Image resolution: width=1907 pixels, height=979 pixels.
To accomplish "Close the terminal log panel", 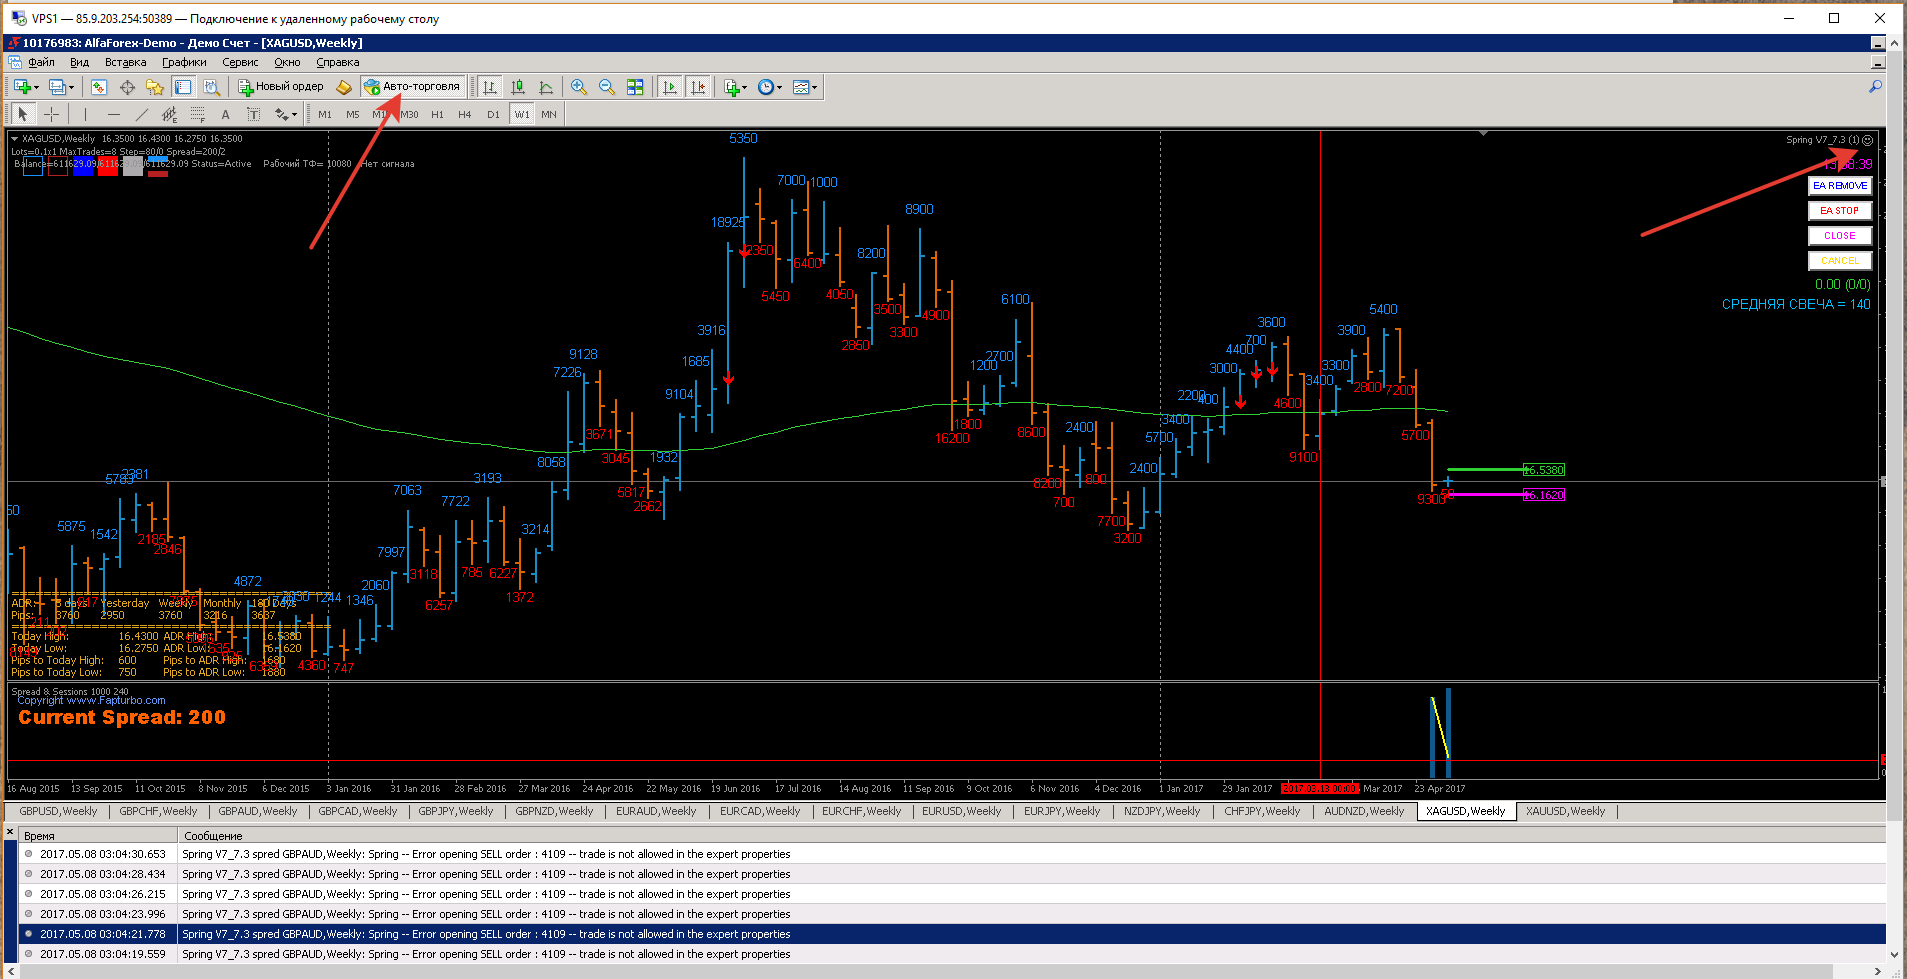I will (10, 832).
